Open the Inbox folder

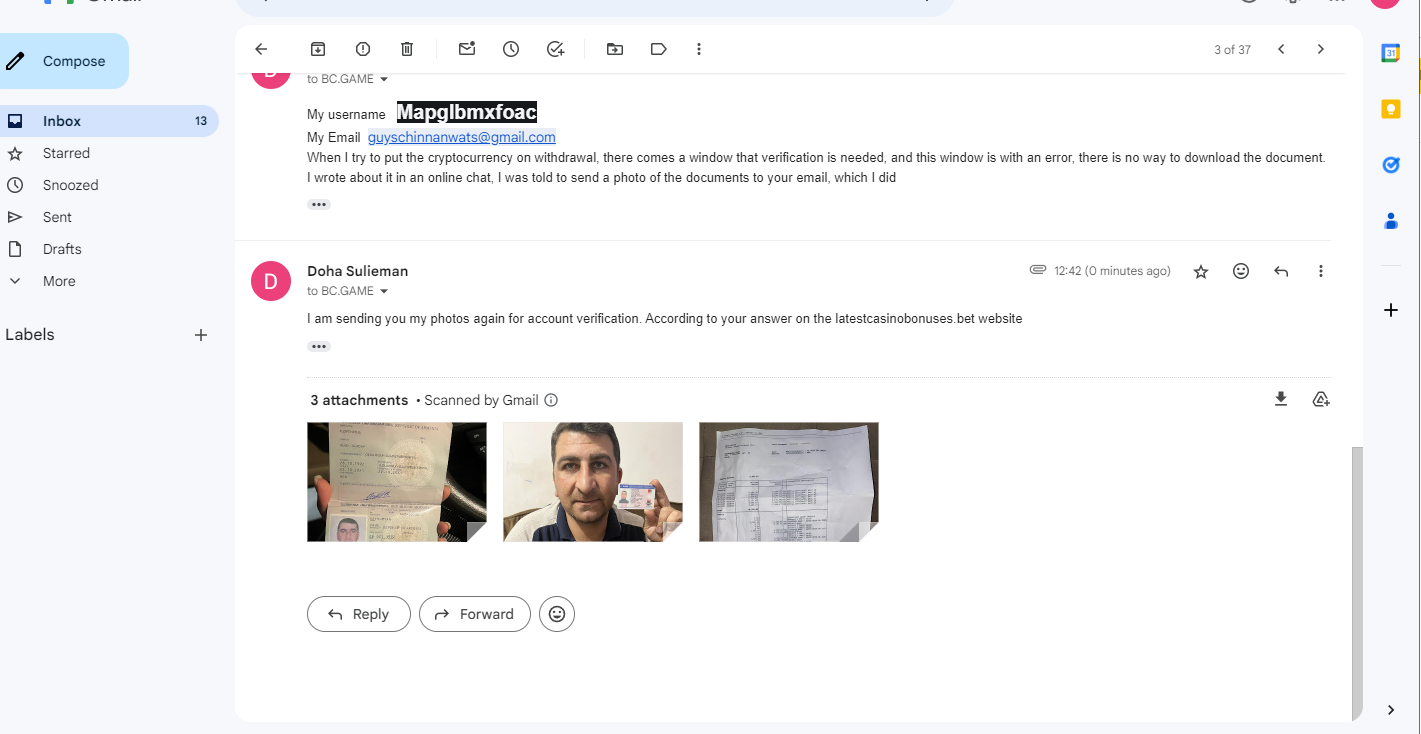pyautogui.click(x=109, y=121)
